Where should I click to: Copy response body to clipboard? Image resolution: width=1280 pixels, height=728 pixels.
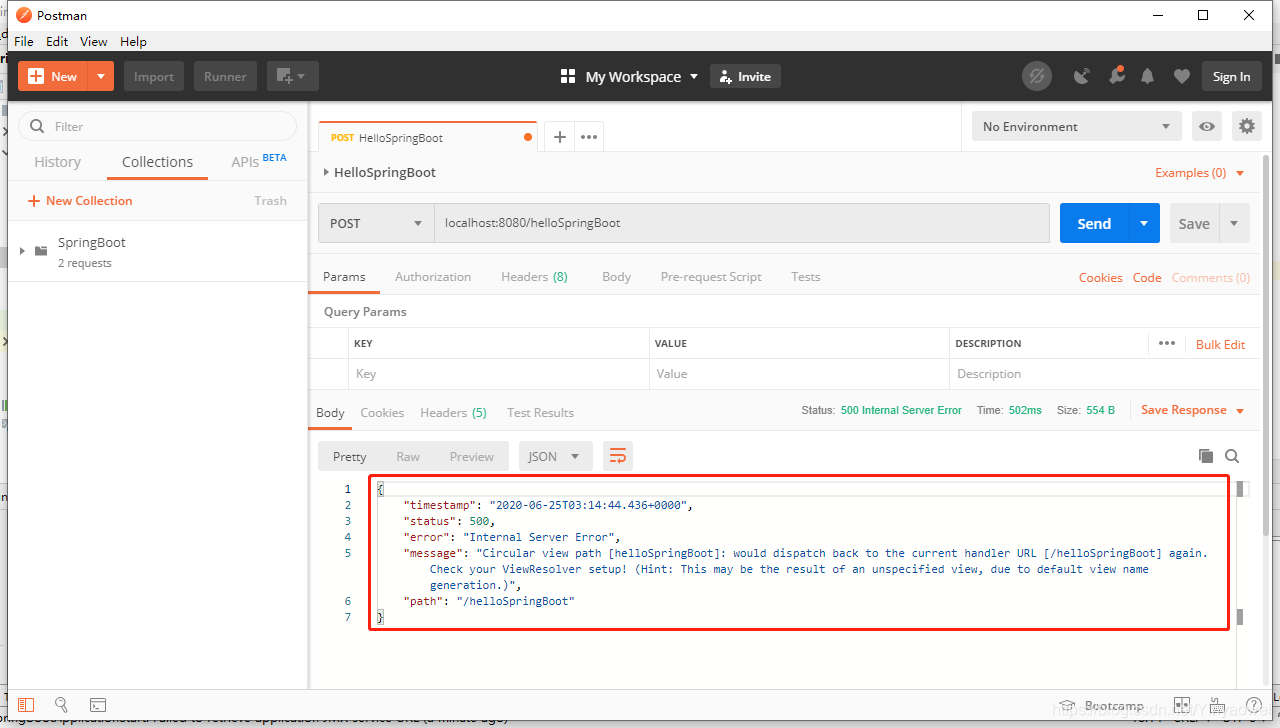click(x=1206, y=456)
